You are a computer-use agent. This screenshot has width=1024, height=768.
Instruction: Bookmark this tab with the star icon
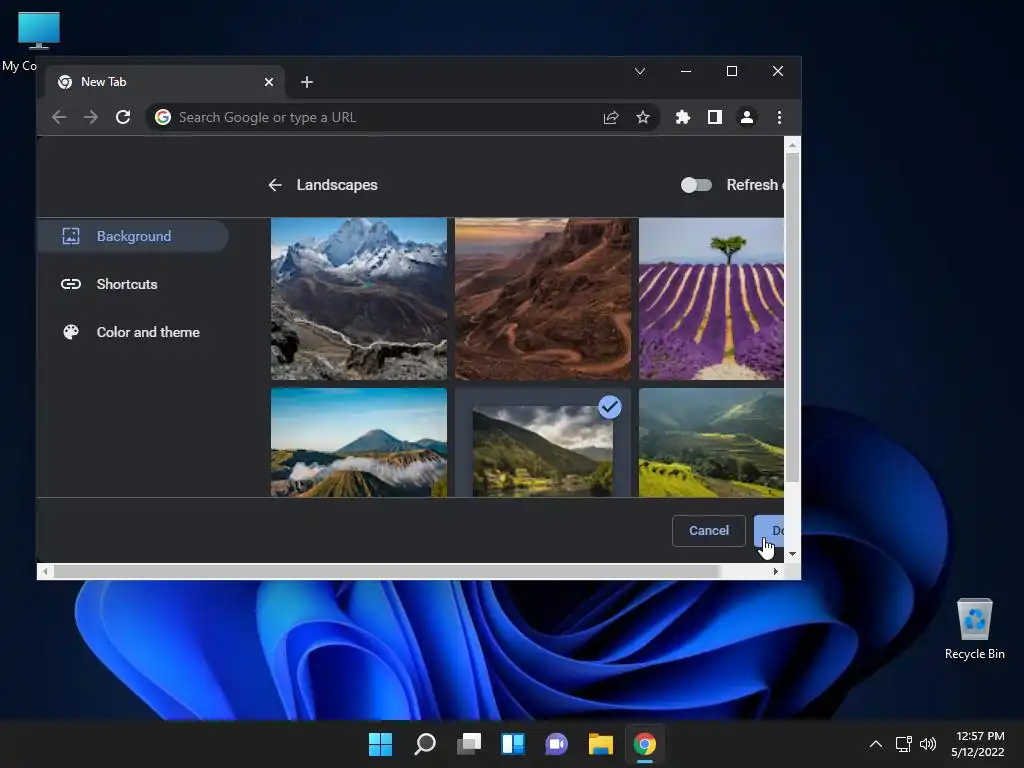point(643,118)
